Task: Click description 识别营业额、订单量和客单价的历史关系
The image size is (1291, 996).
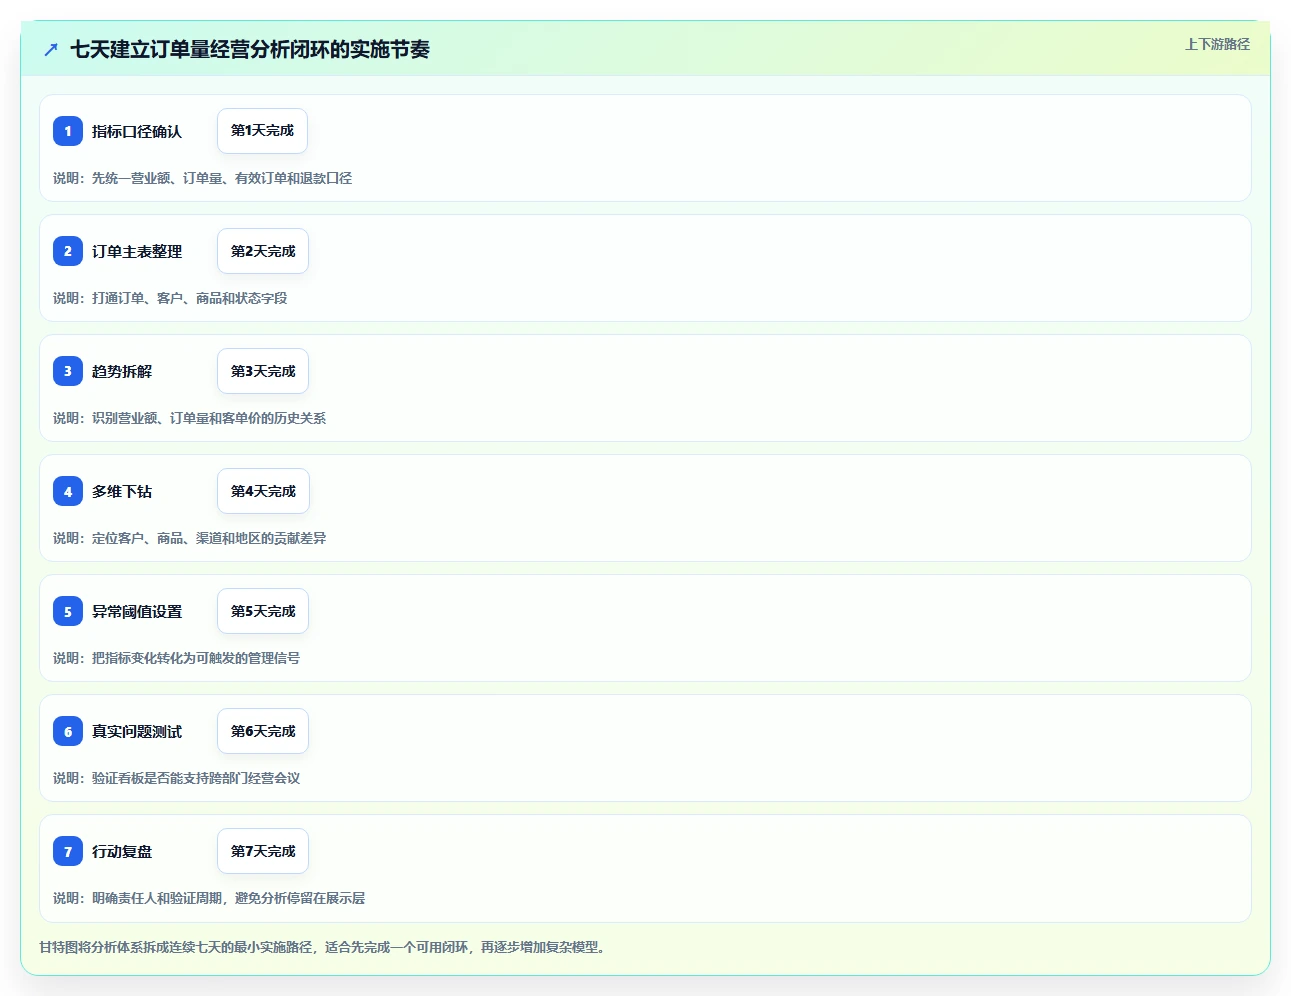Action: (209, 418)
